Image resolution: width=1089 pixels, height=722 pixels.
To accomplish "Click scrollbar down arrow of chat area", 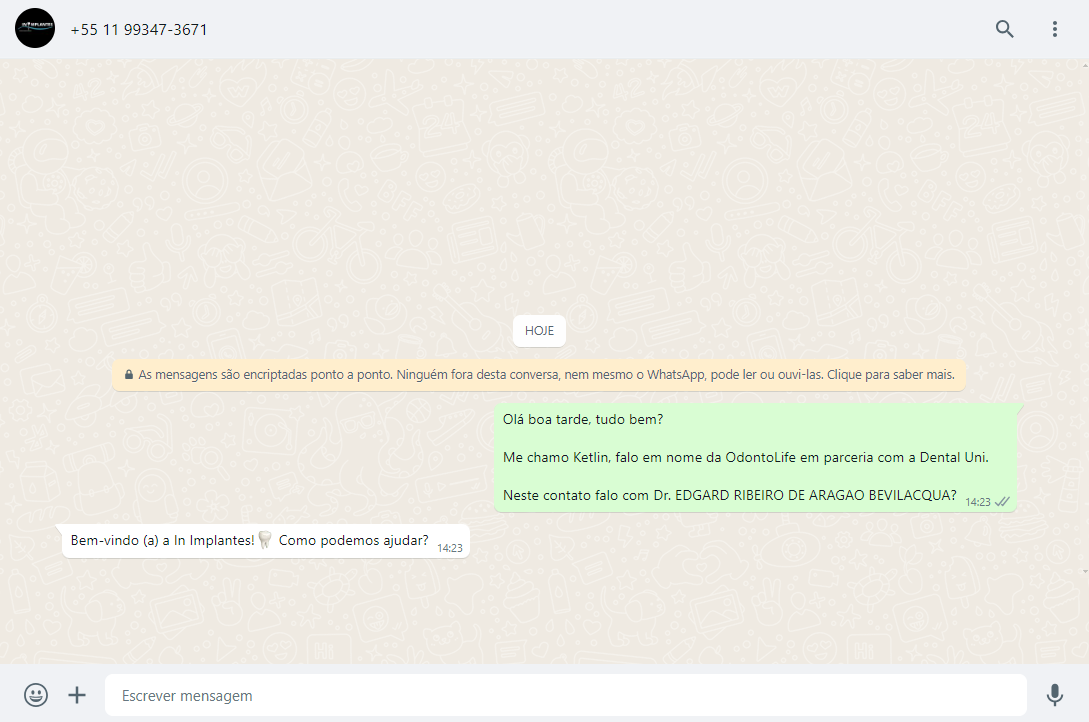I will pos(1085,572).
